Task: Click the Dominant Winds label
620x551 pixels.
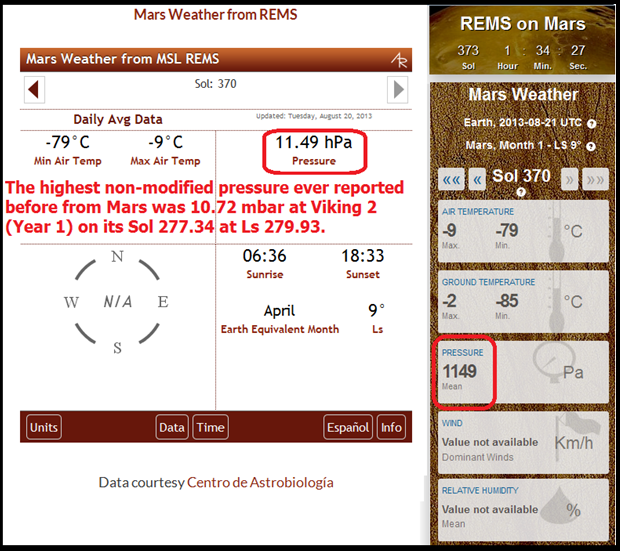Action: [x=478, y=457]
